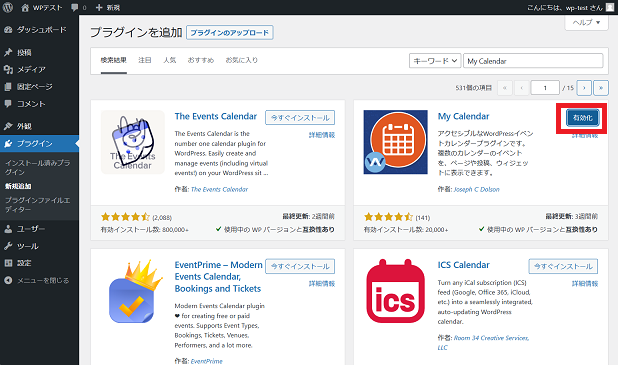The image size is (618, 365).
Task: Switch to the 注目 tab
Action: pos(145,60)
